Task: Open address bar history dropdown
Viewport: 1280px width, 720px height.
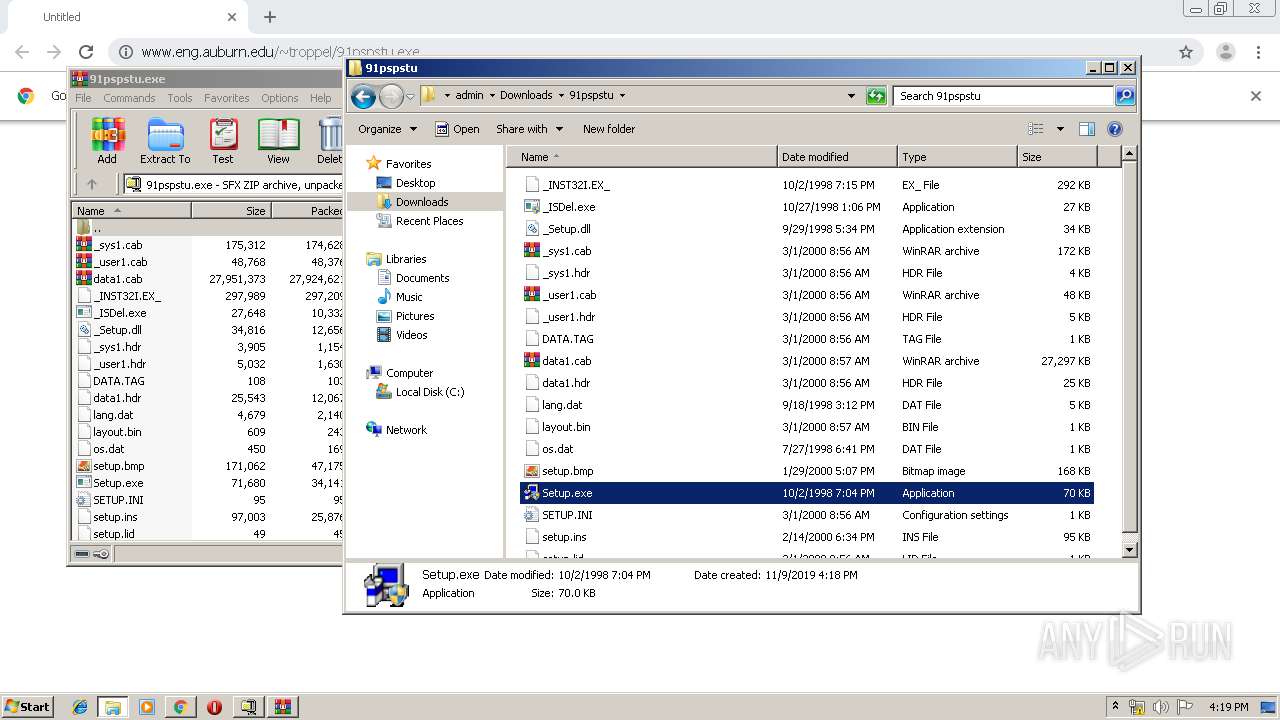Action: (851, 96)
